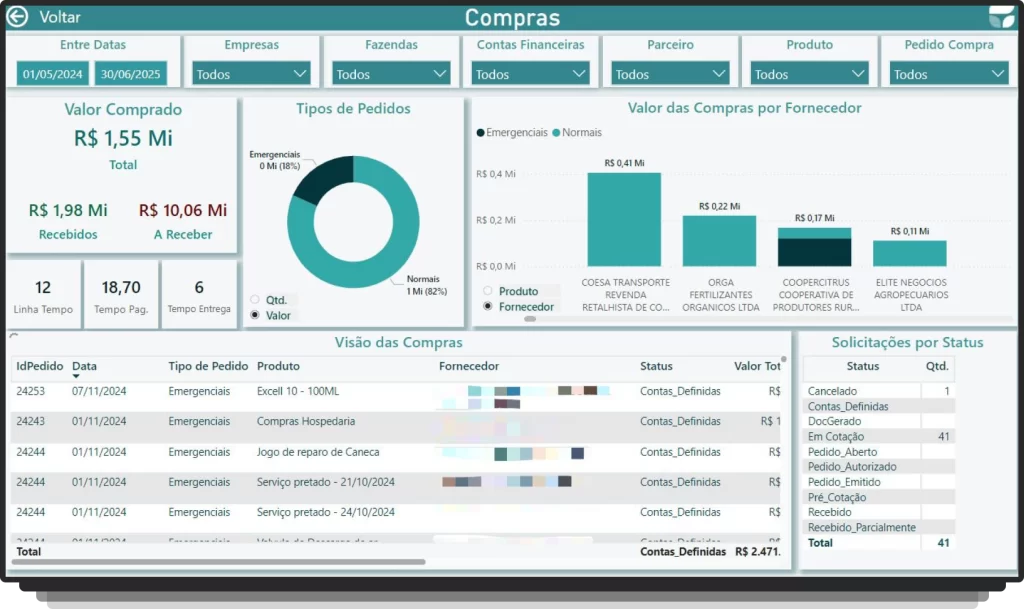This screenshot has height=609, width=1024.
Task: Click the COESA TRANSPORTE bar in chart
Action: pos(624,219)
